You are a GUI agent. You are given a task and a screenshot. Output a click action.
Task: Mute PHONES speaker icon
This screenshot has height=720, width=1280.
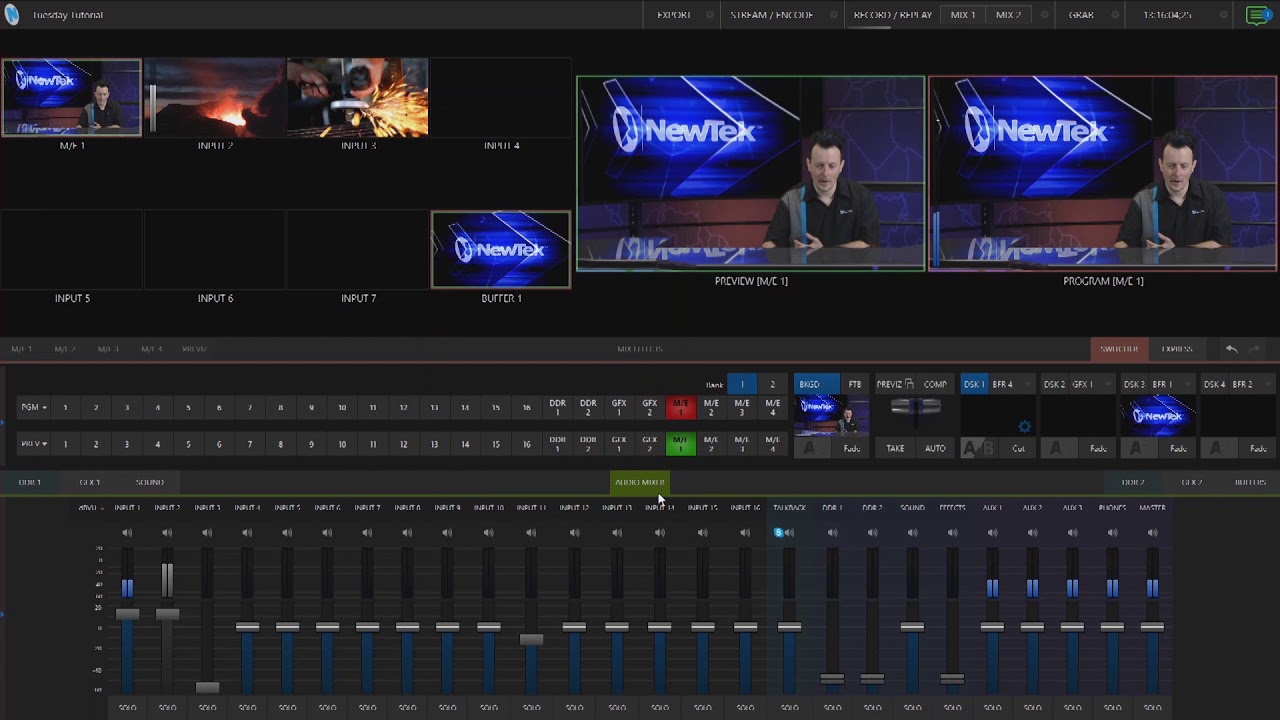pos(1112,533)
